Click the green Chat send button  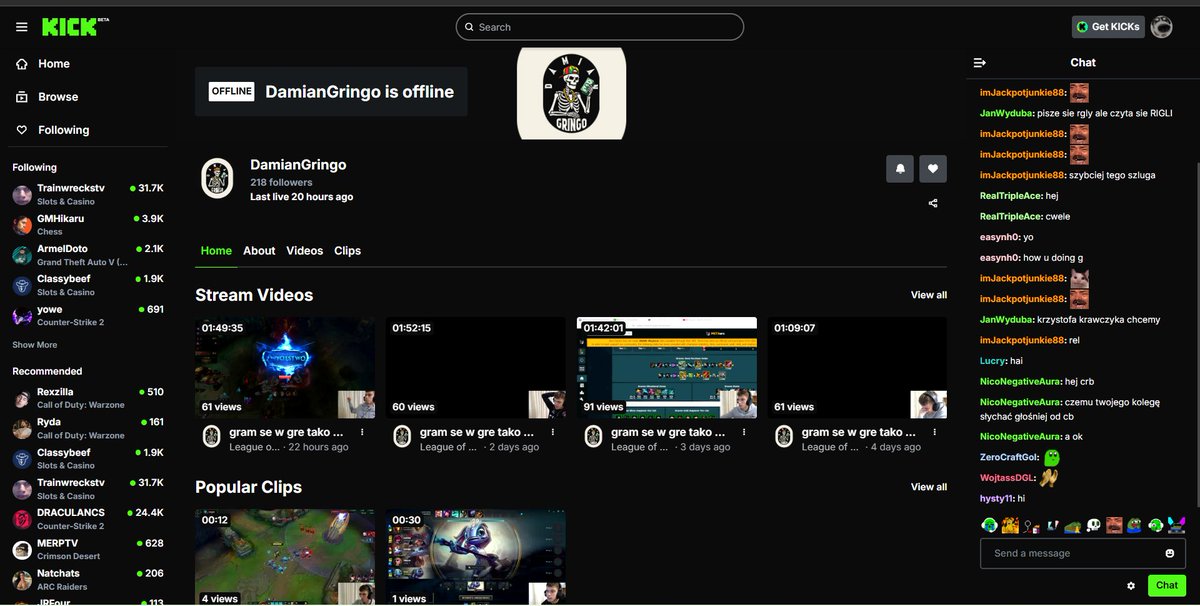[1167, 585]
